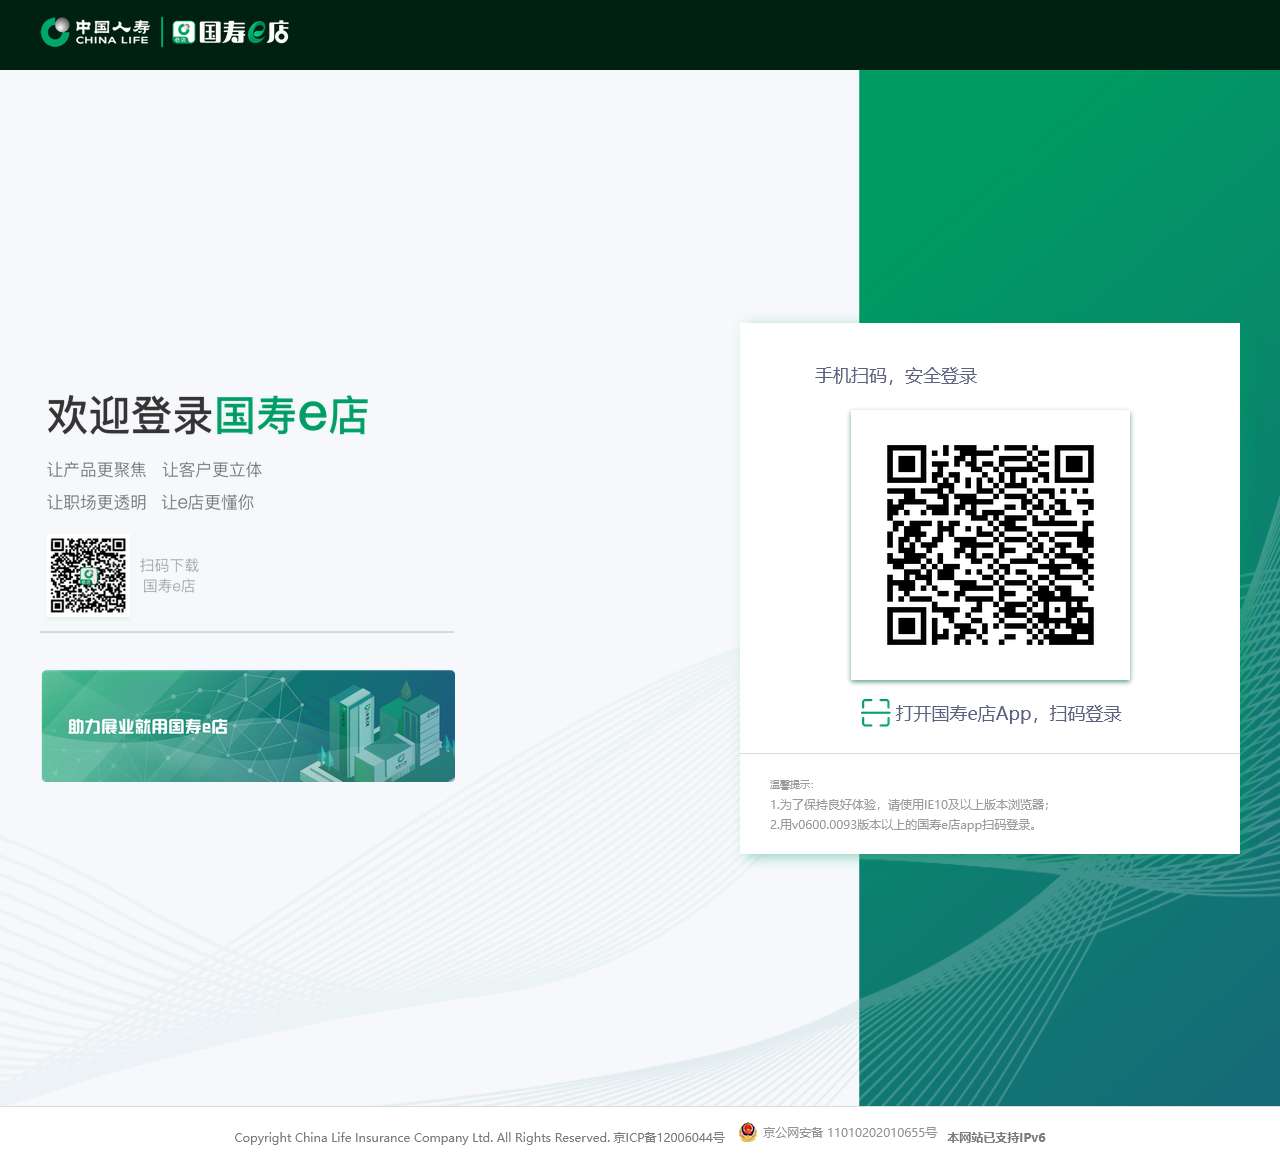The height and width of the screenshot is (1167, 1280).
Task: Click the 打开国寿e店App，扫码登录 text
Action: pos(1008,714)
